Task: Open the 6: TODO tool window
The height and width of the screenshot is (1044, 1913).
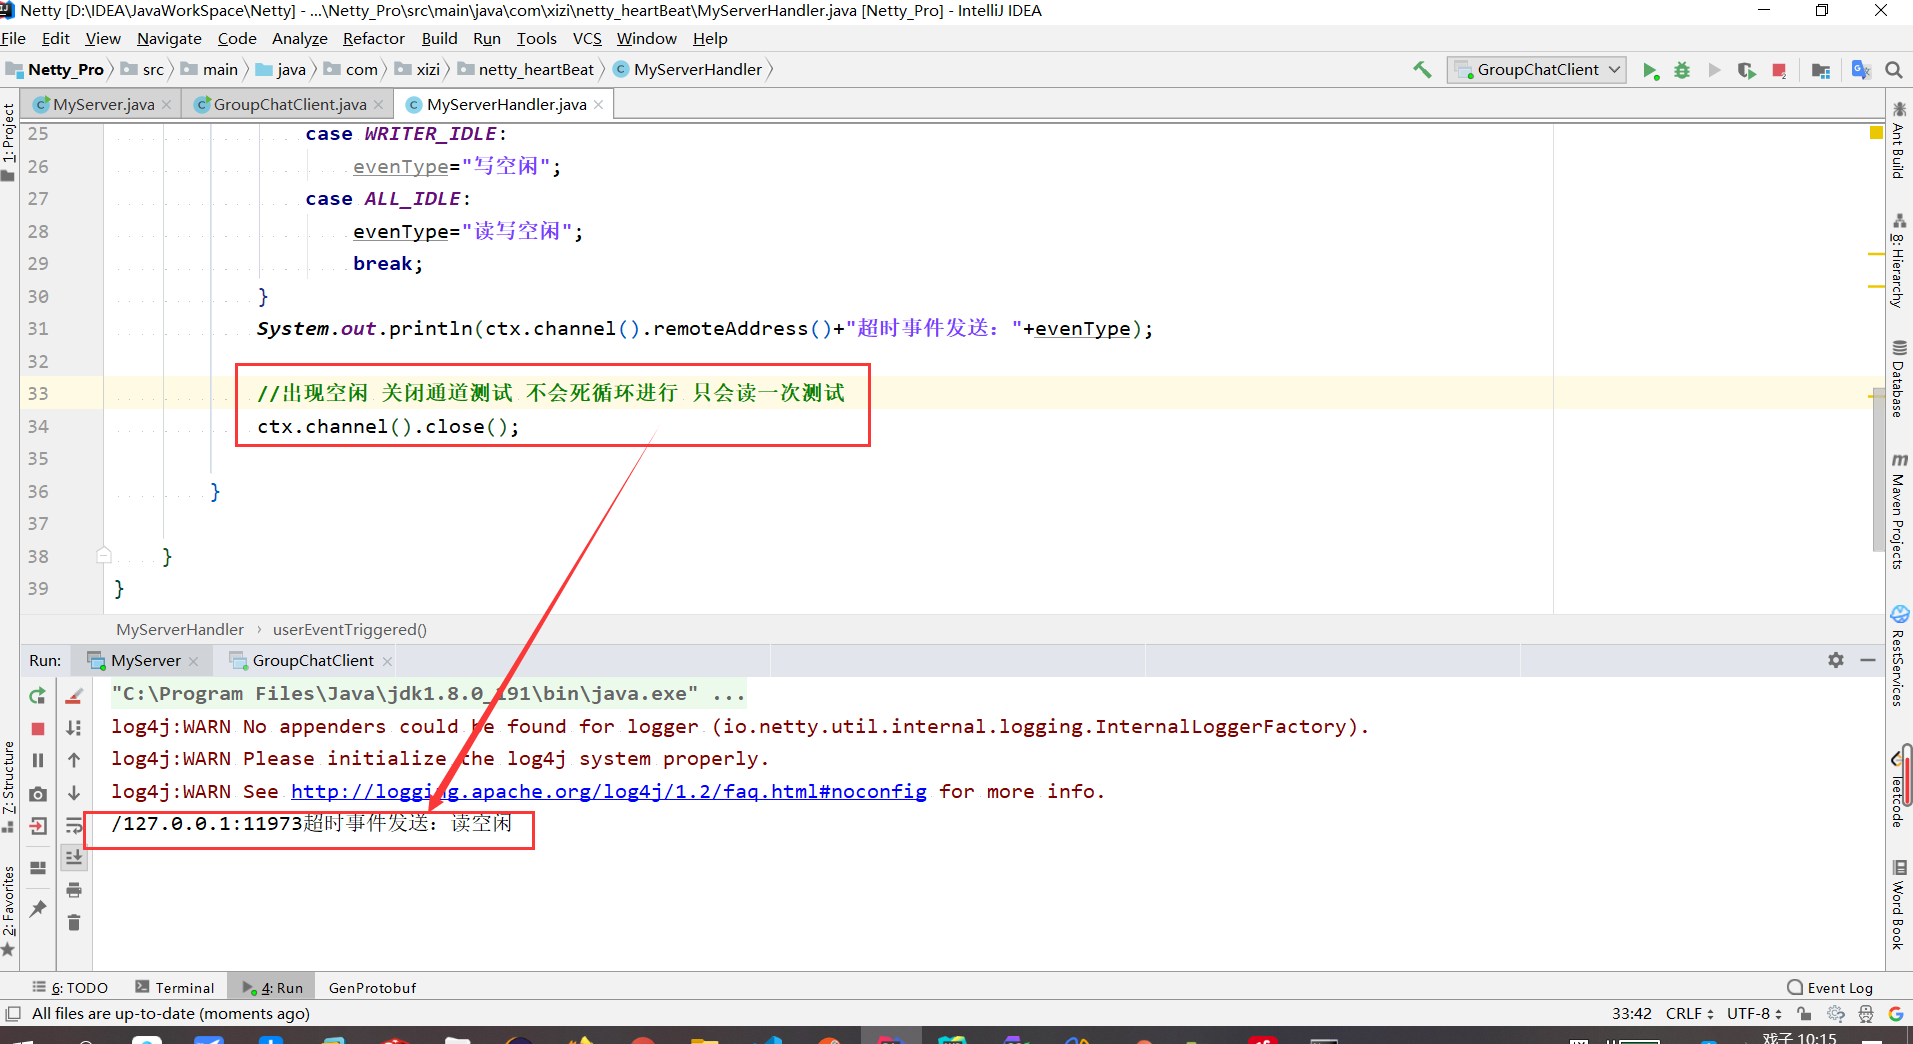Action: 70,987
